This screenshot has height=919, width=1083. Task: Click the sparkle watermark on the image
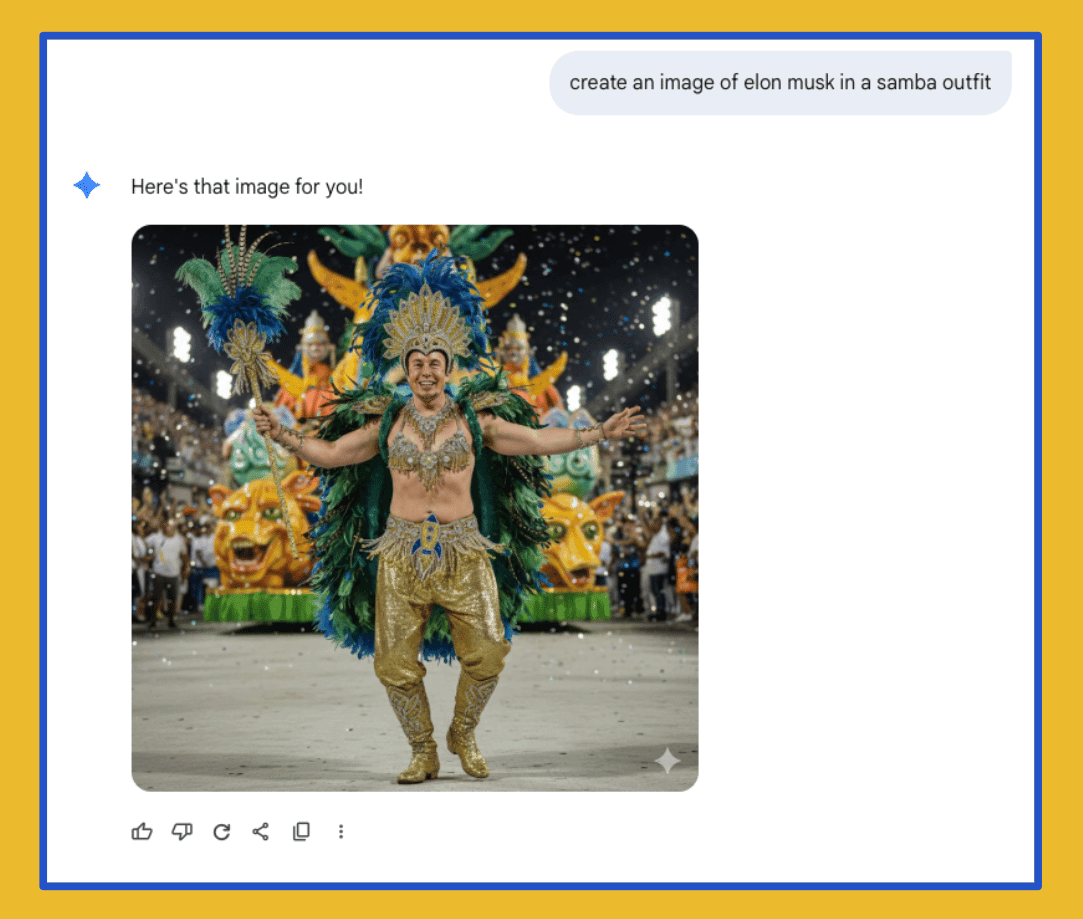pyautogui.click(x=667, y=761)
